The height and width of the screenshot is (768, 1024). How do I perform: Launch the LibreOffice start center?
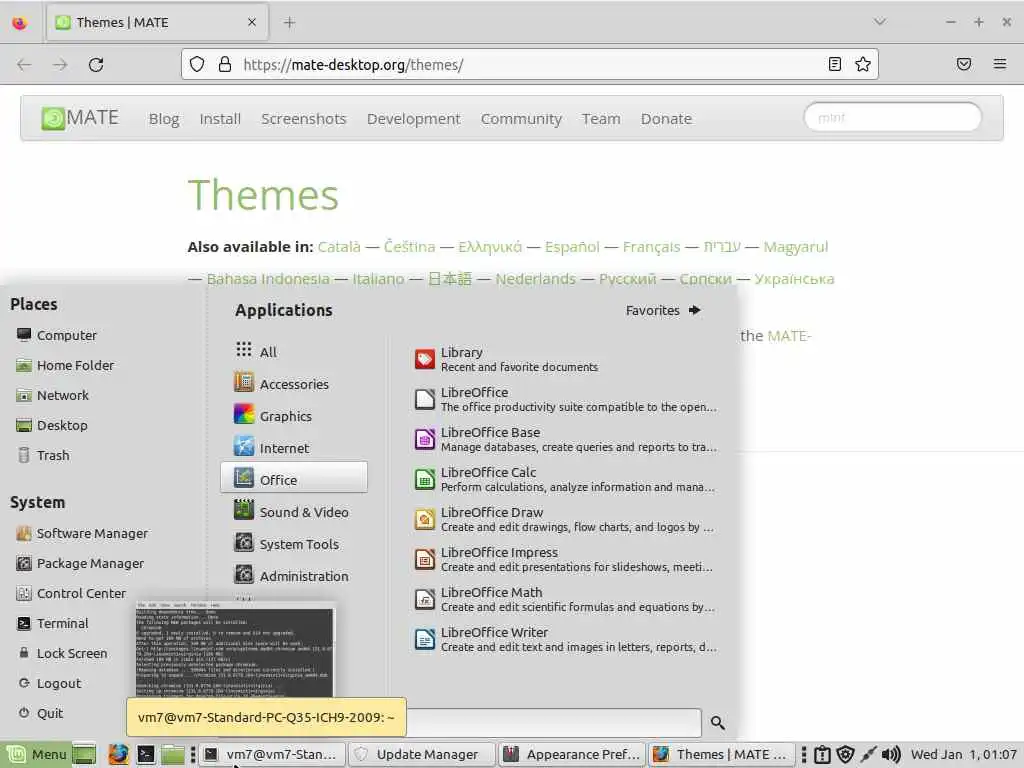click(x=566, y=399)
